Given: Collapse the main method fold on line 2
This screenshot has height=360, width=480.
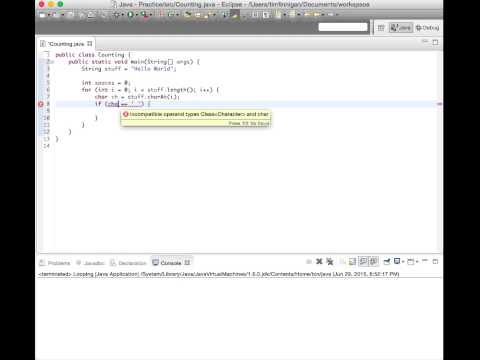Looking at the screenshot, I should pos(52,62).
